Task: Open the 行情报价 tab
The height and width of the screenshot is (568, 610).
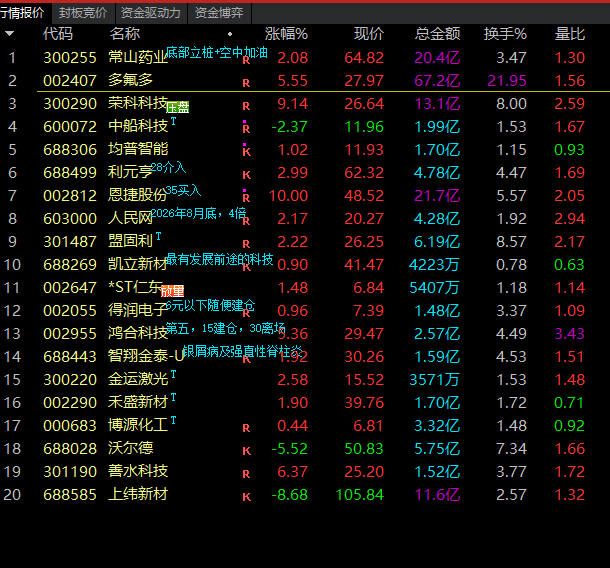Action: 23,13
